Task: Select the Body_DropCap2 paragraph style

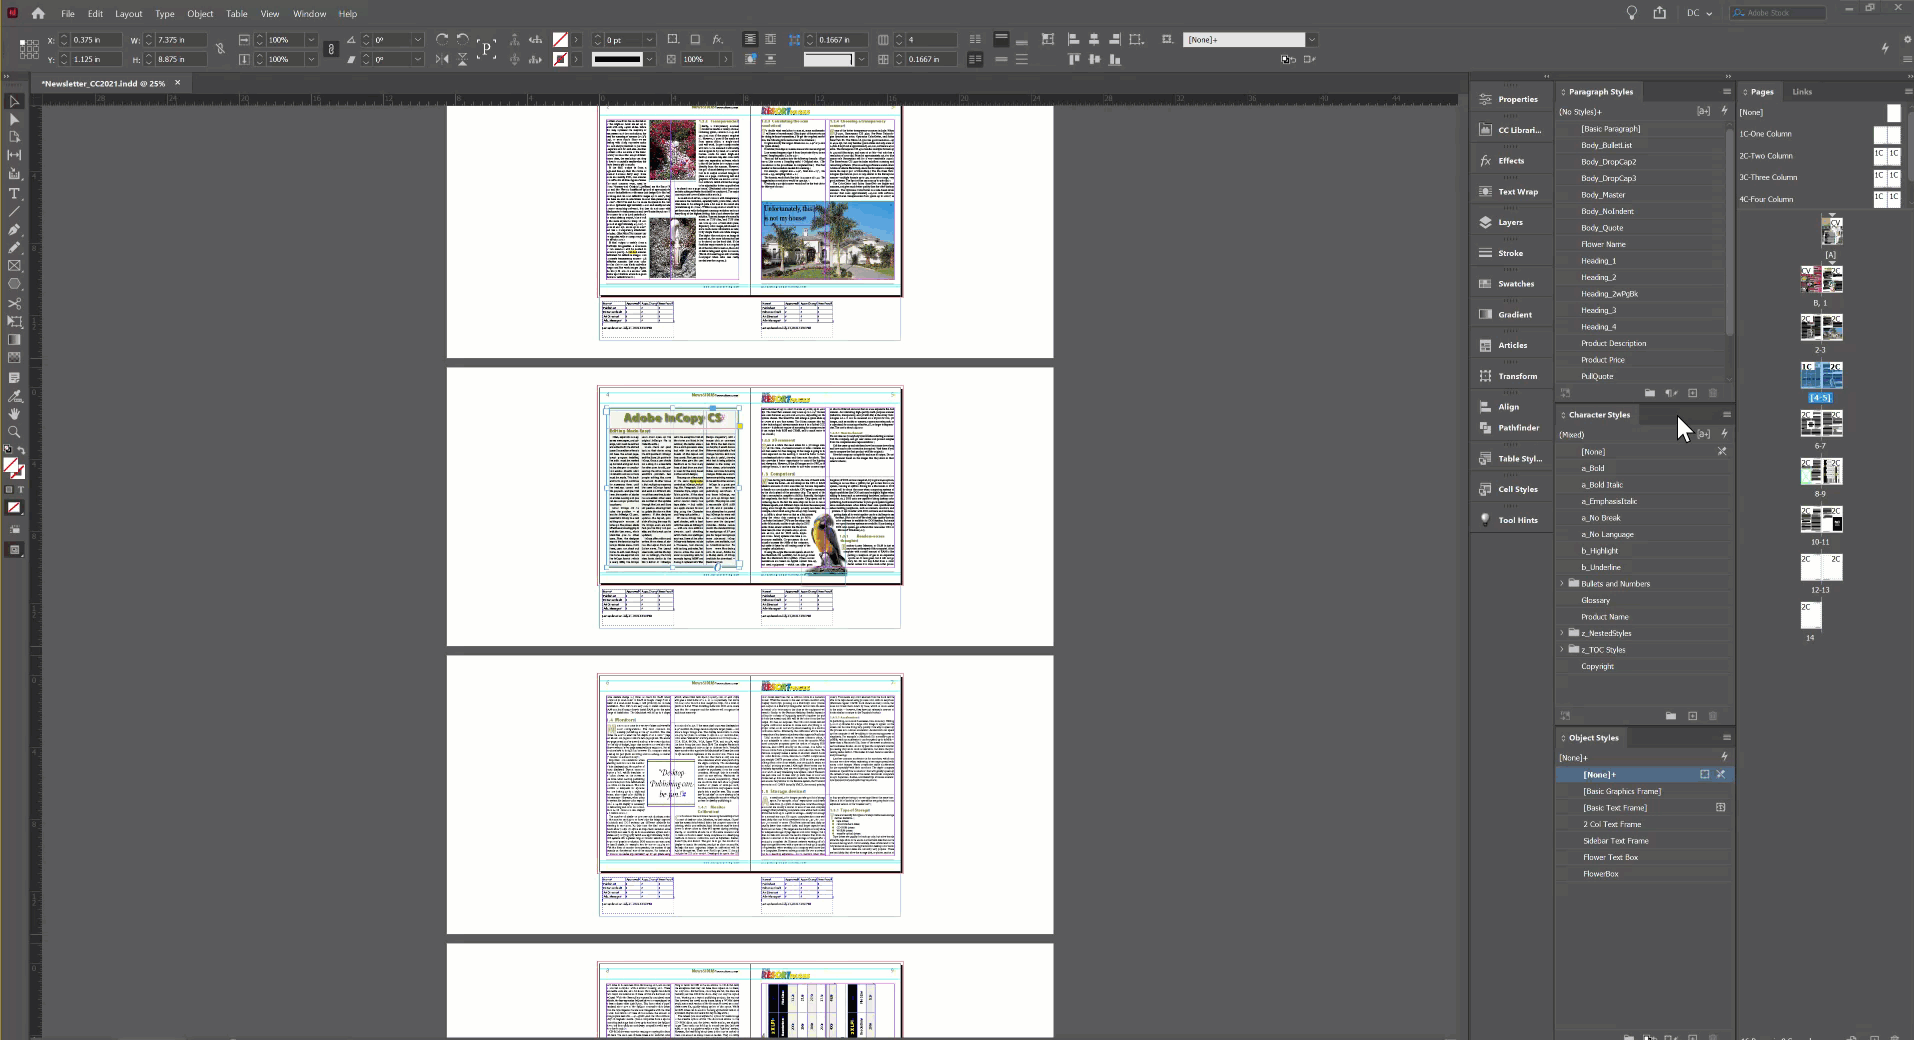Action: (x=1608, y=161)
